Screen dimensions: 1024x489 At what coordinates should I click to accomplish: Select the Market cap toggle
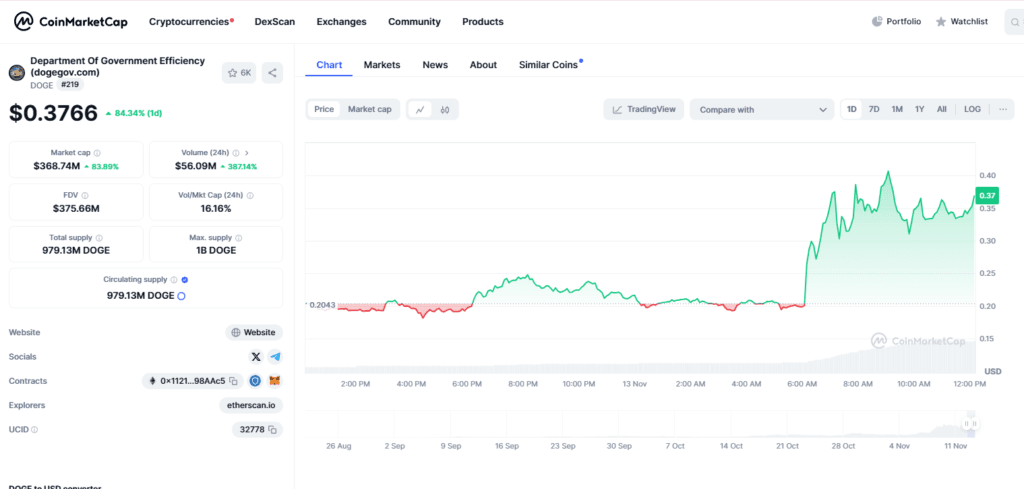point(370,110)
